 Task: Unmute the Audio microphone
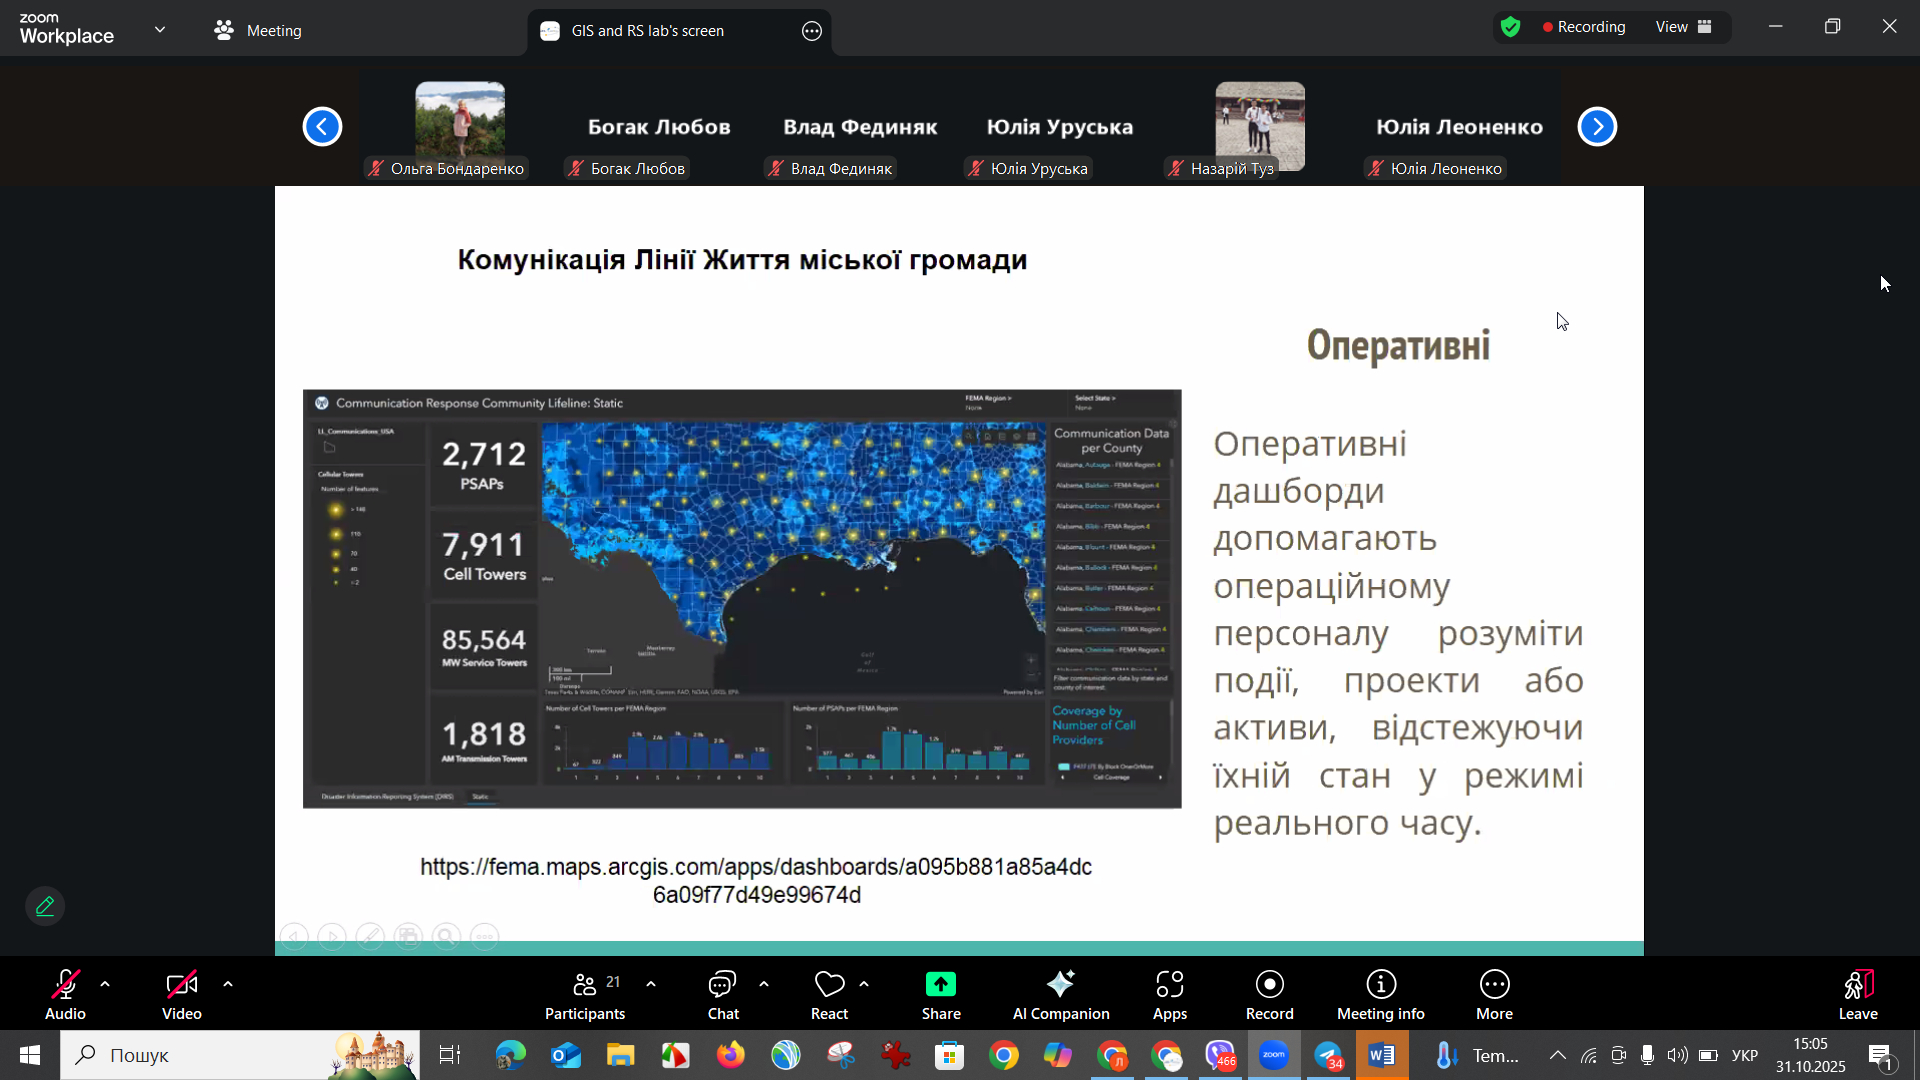[65, 994]
